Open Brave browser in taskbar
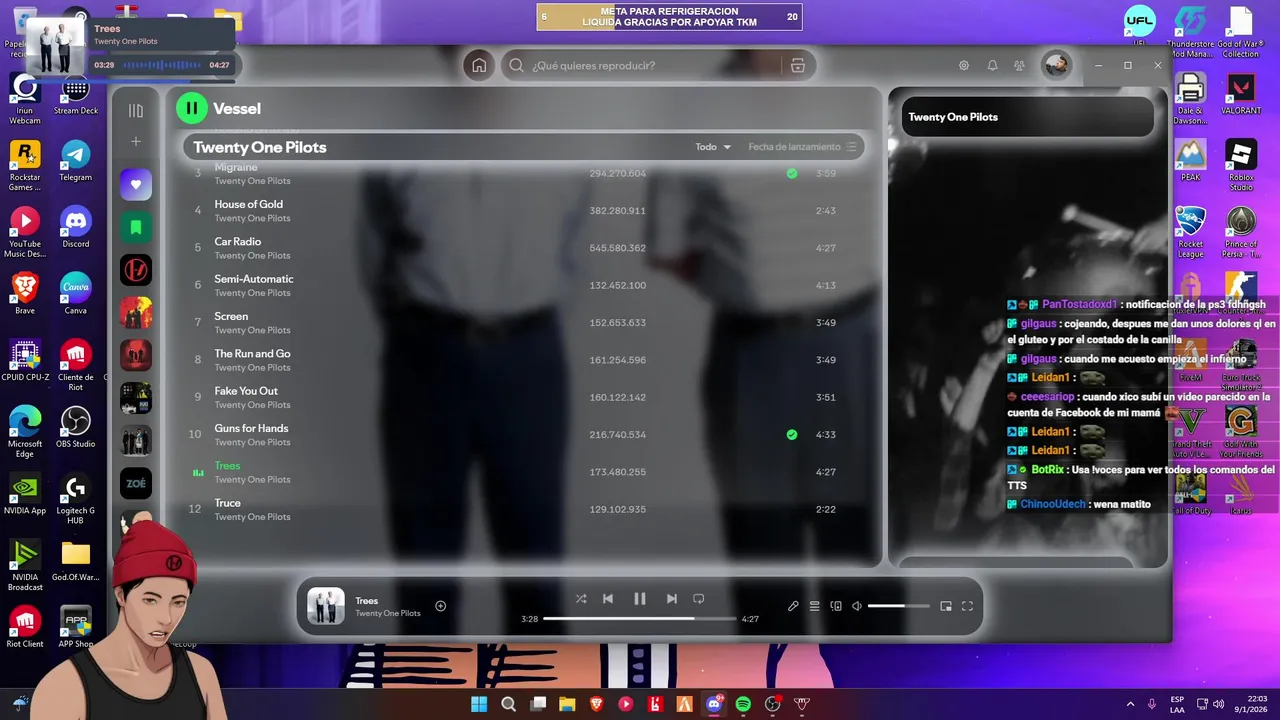The width and height of the screenshot is (1280, 720). pyautogui.click(x=597, y=704)
